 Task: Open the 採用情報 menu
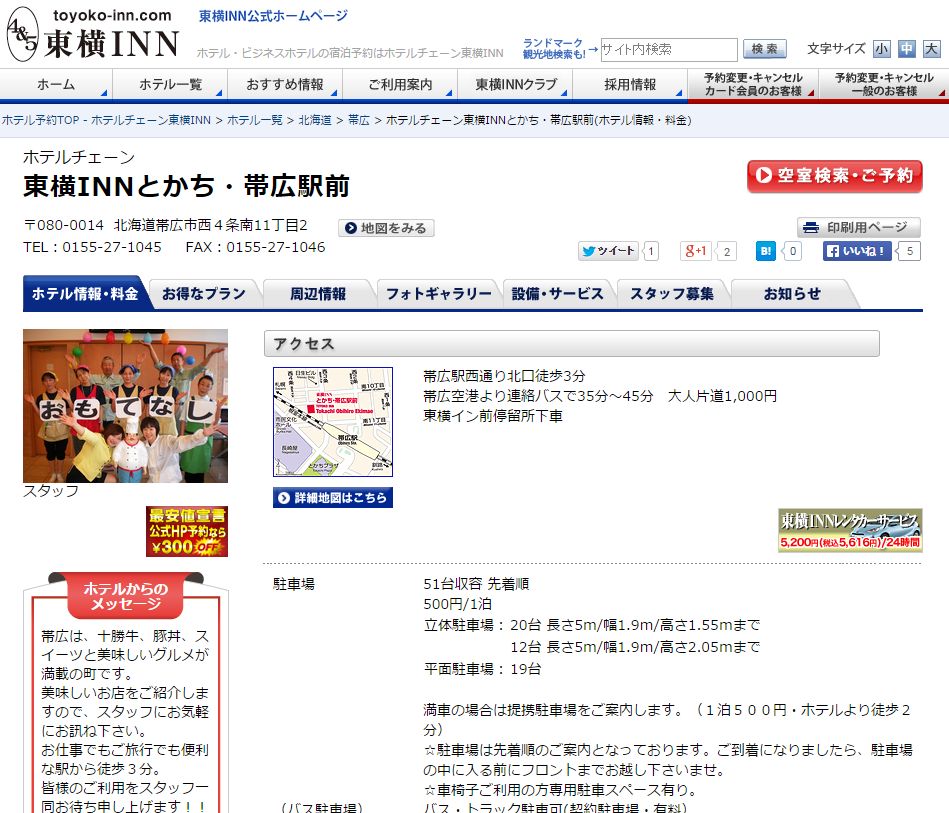pos(630,84)
